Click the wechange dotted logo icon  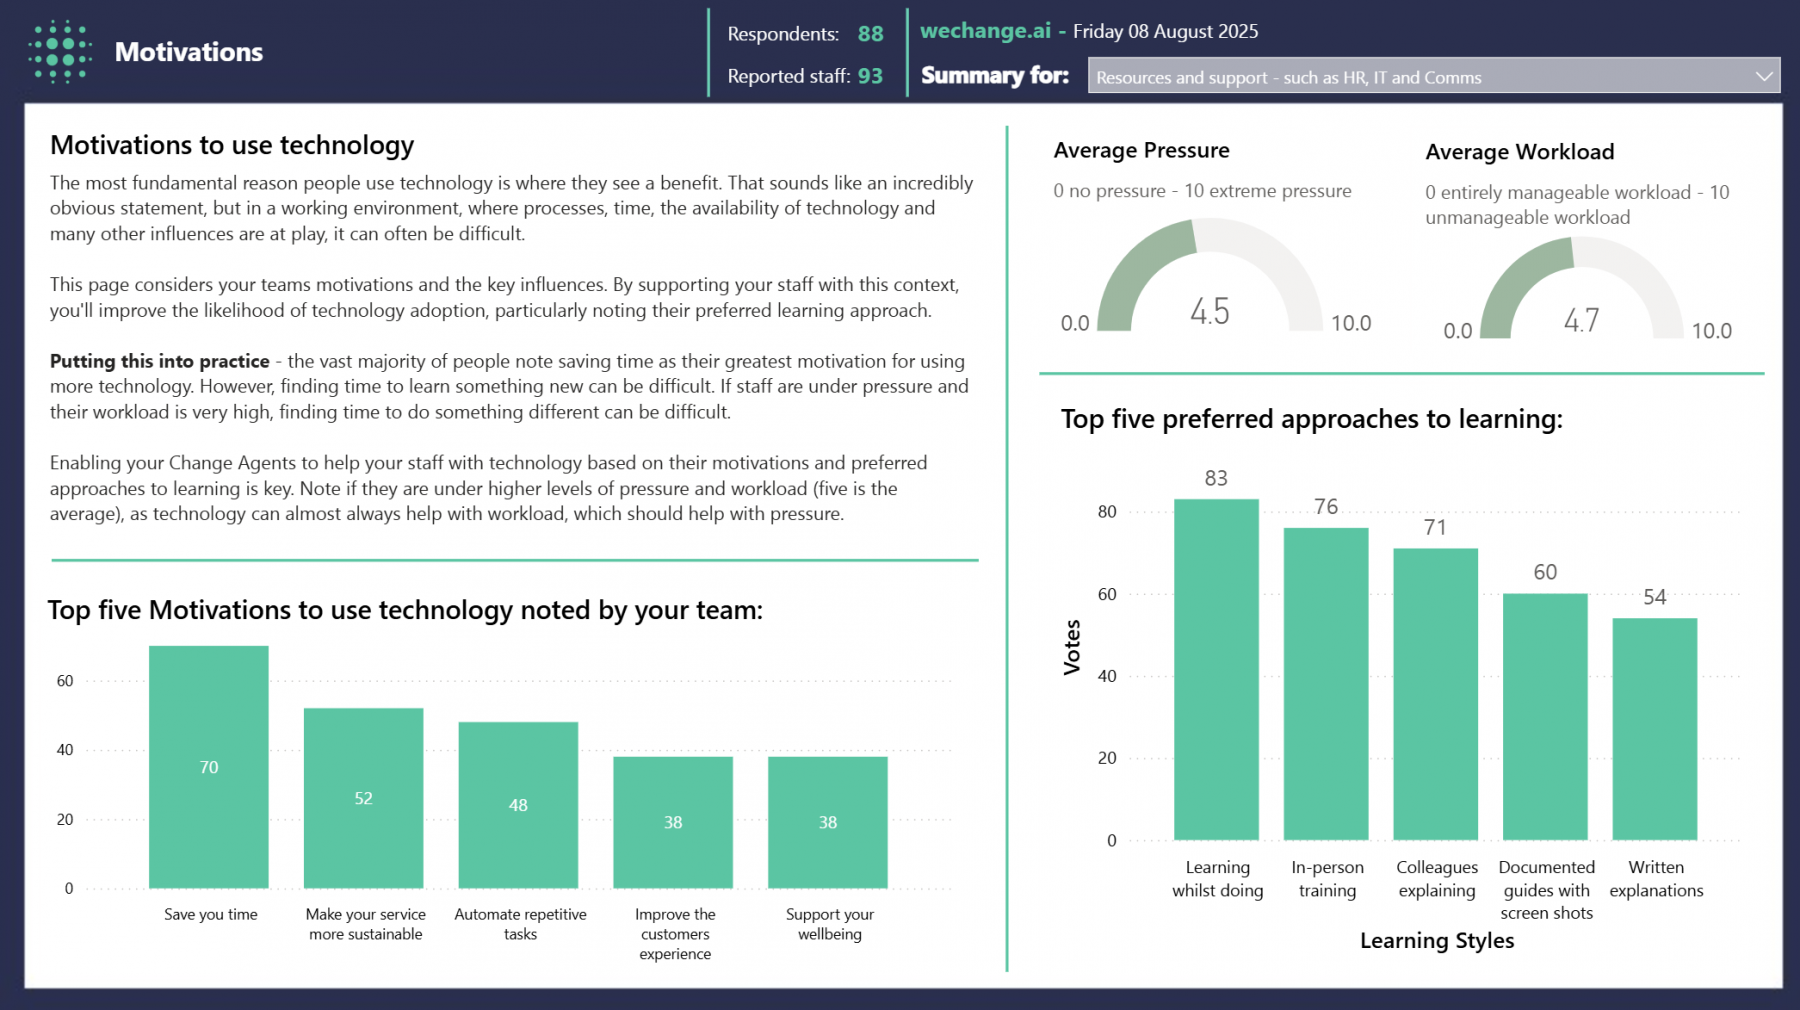(x=60, y=52)
